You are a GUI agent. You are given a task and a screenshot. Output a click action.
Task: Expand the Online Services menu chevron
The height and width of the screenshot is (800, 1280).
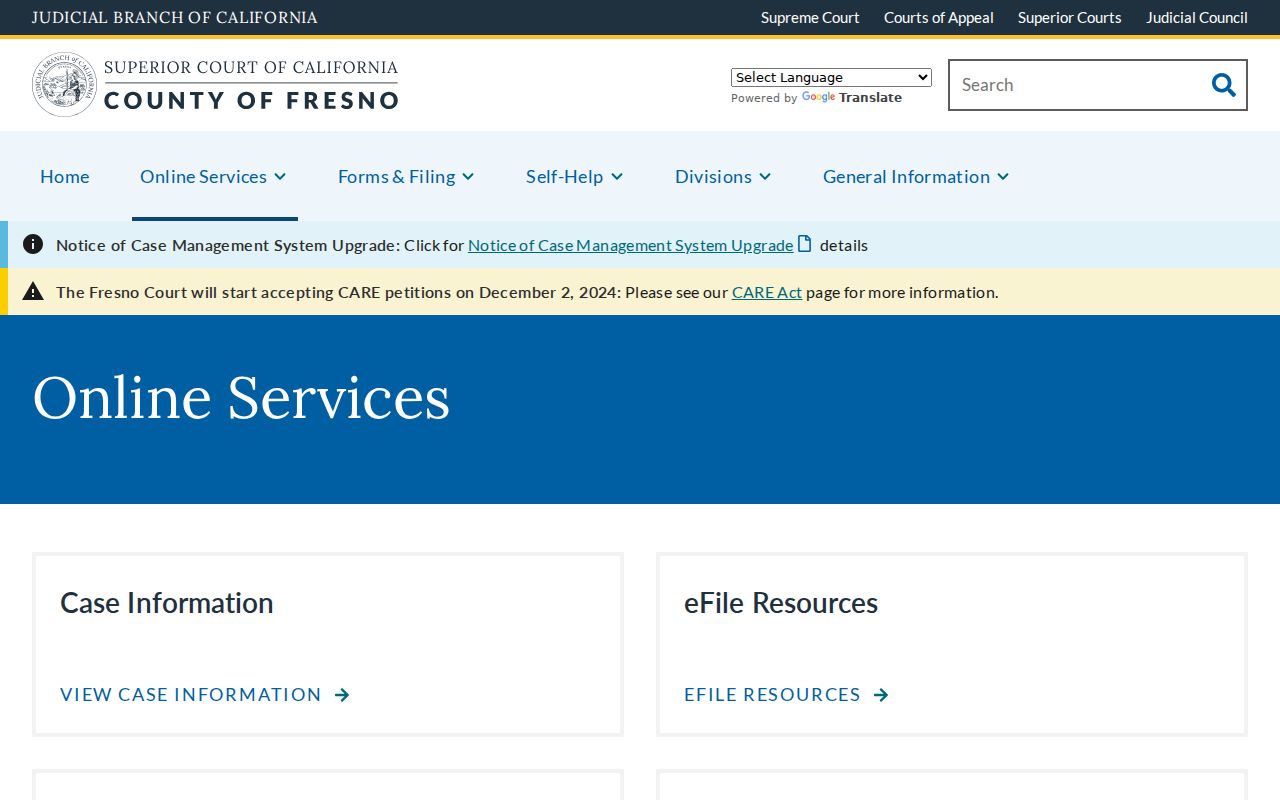tap(280, 176)
